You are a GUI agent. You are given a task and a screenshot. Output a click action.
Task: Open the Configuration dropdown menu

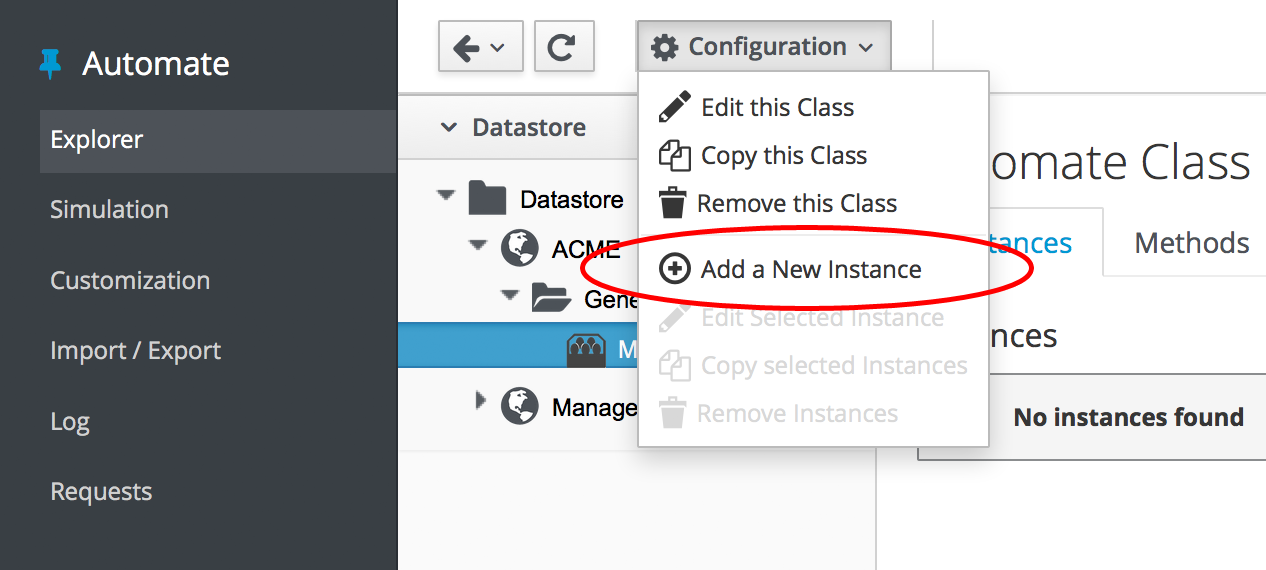[x=762, y=47]
